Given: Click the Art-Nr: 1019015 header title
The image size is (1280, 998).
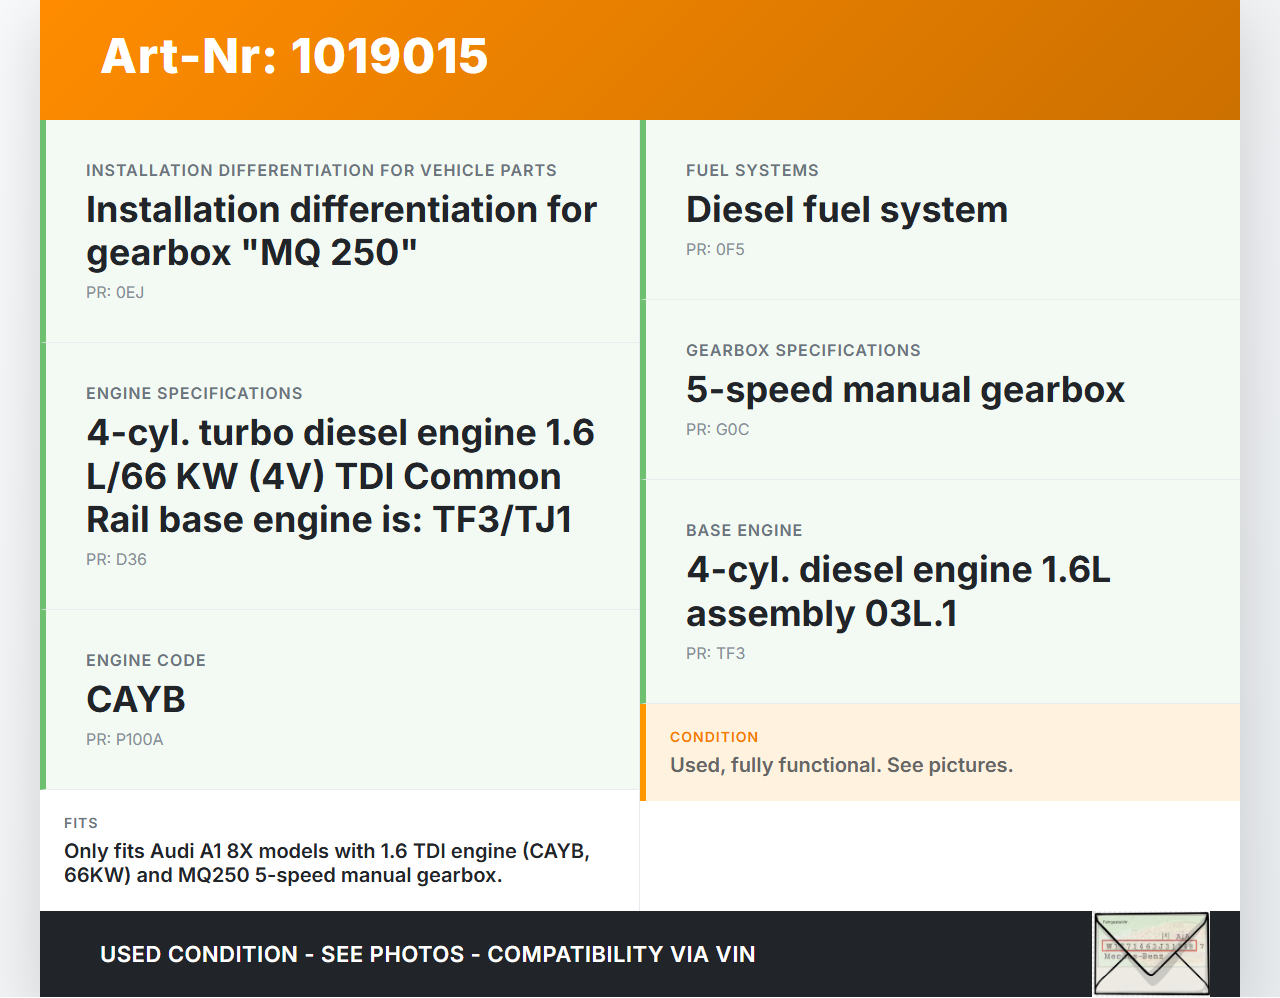Looking at the screenshot, I should coord(294,56).
